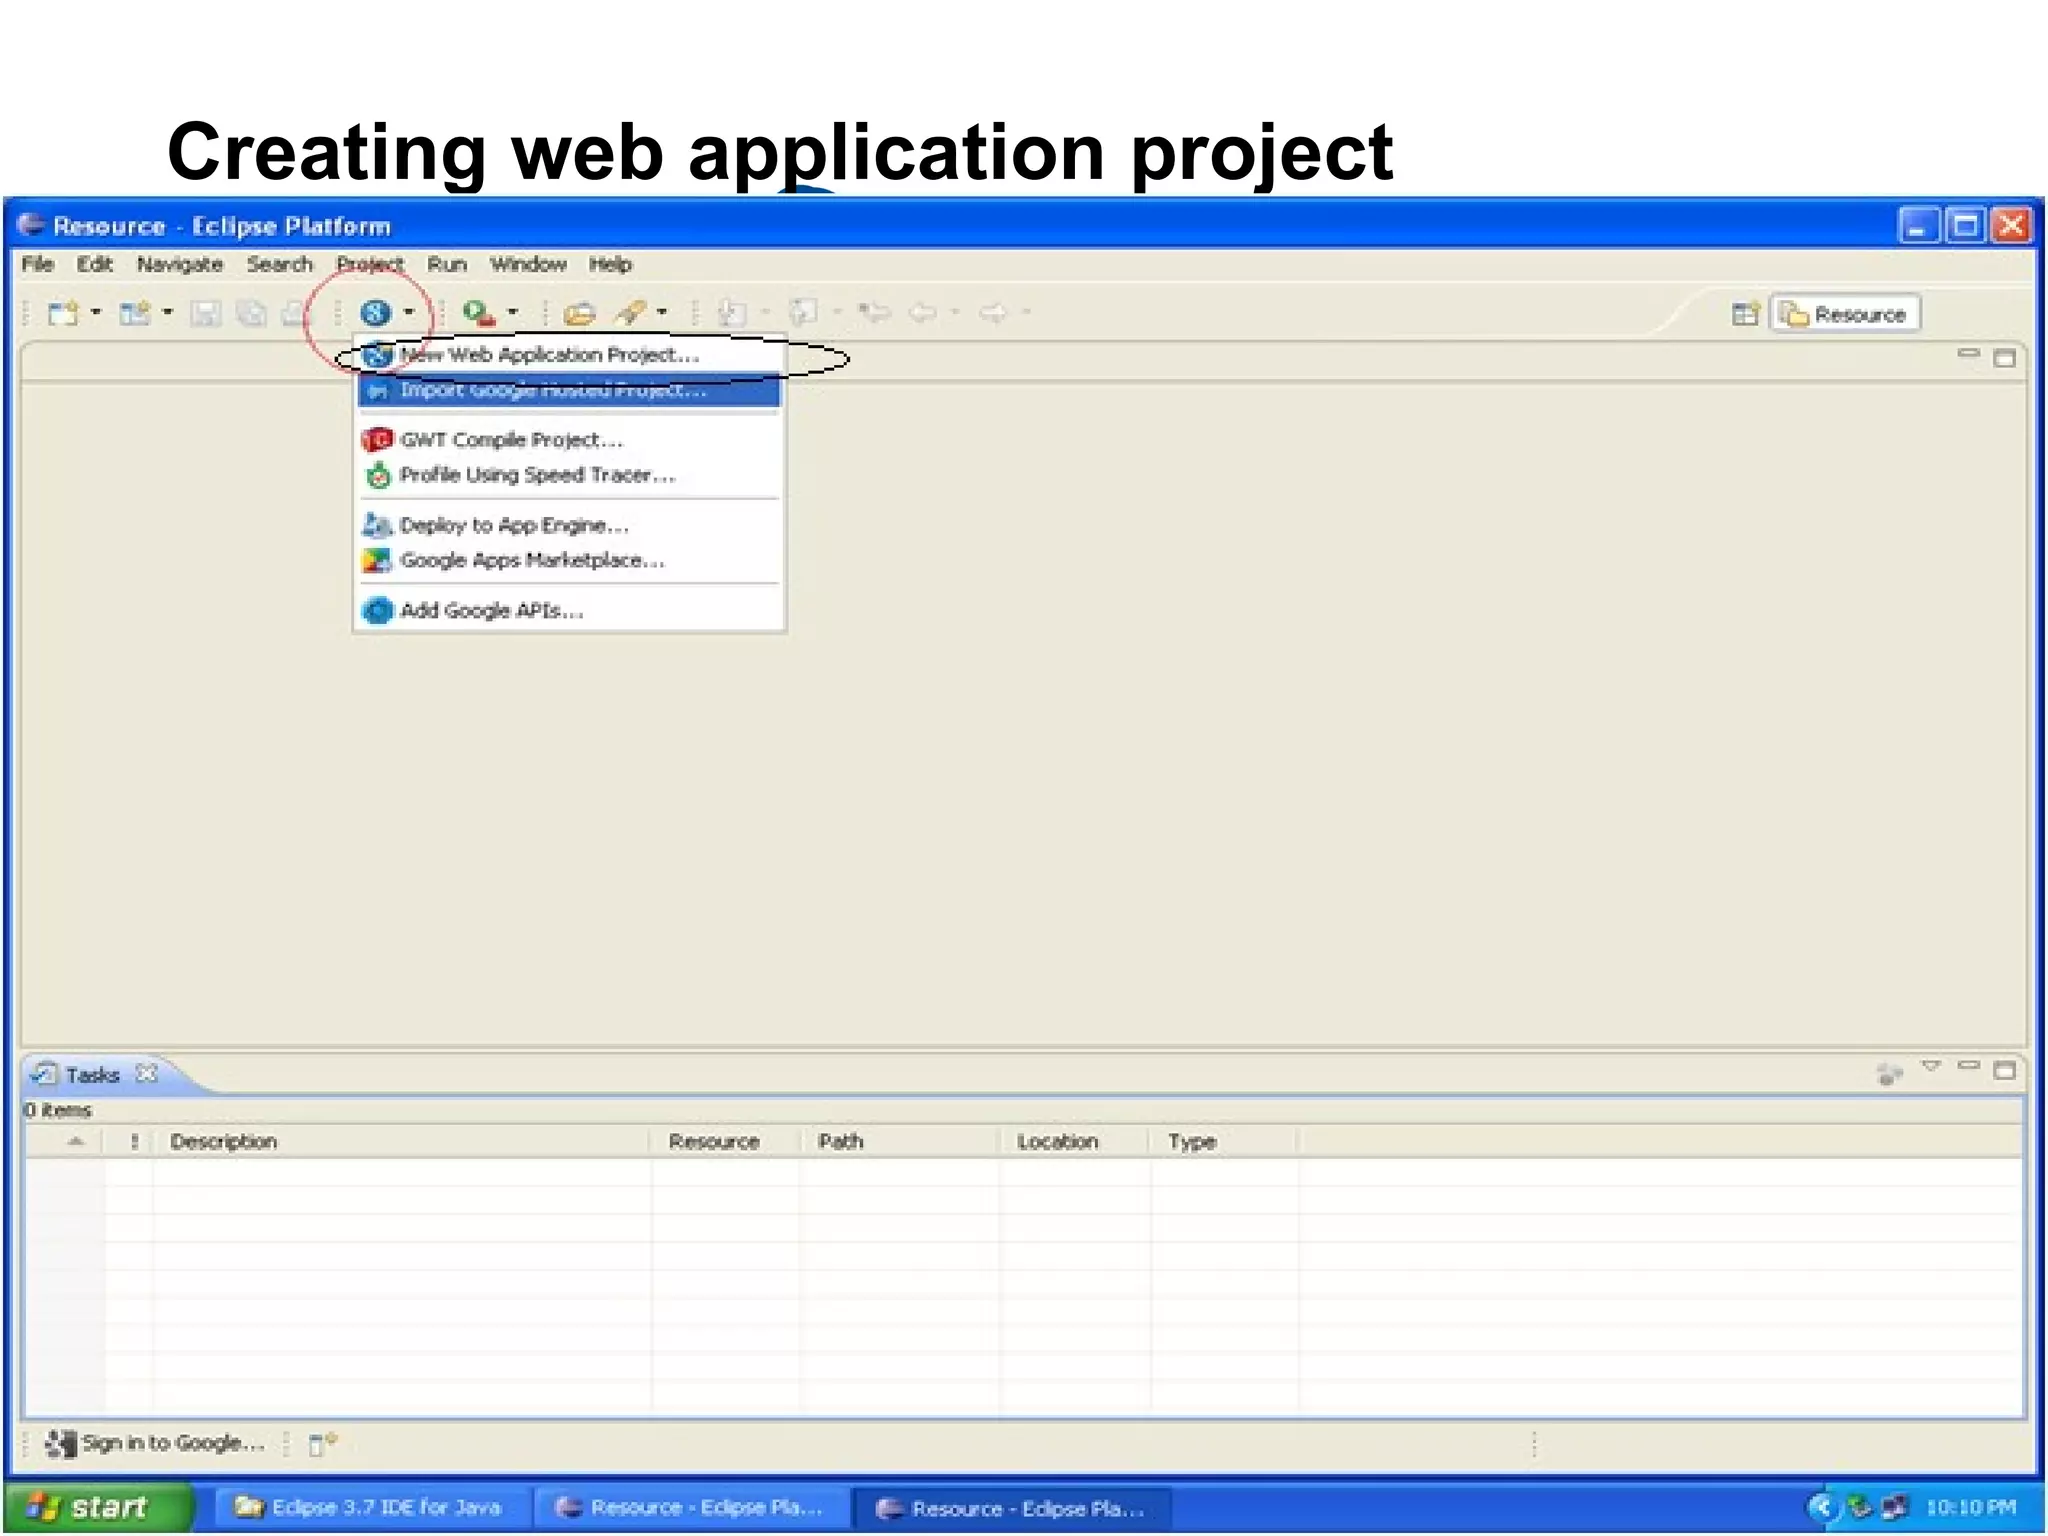Click the Last Edit Location icon
The height and width of the screenshot is (1536, 2048).
coord(874,313)
